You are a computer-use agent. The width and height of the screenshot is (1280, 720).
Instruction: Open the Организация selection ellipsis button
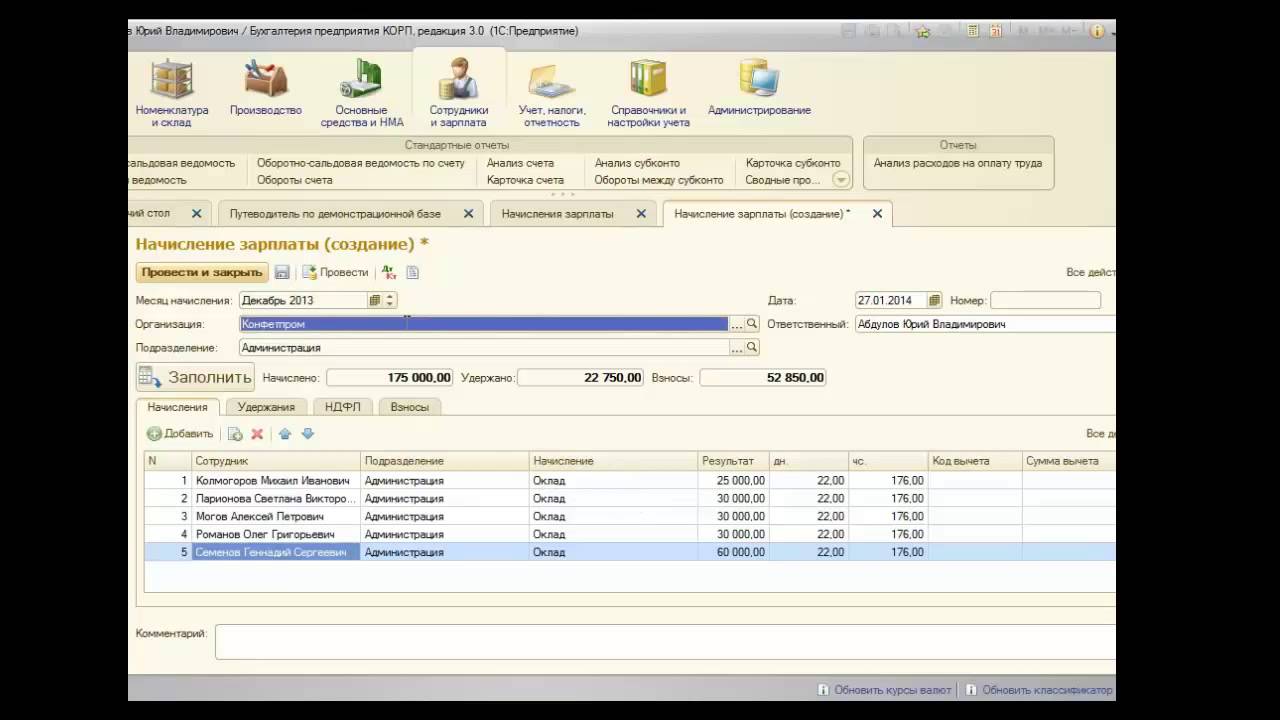737,324
